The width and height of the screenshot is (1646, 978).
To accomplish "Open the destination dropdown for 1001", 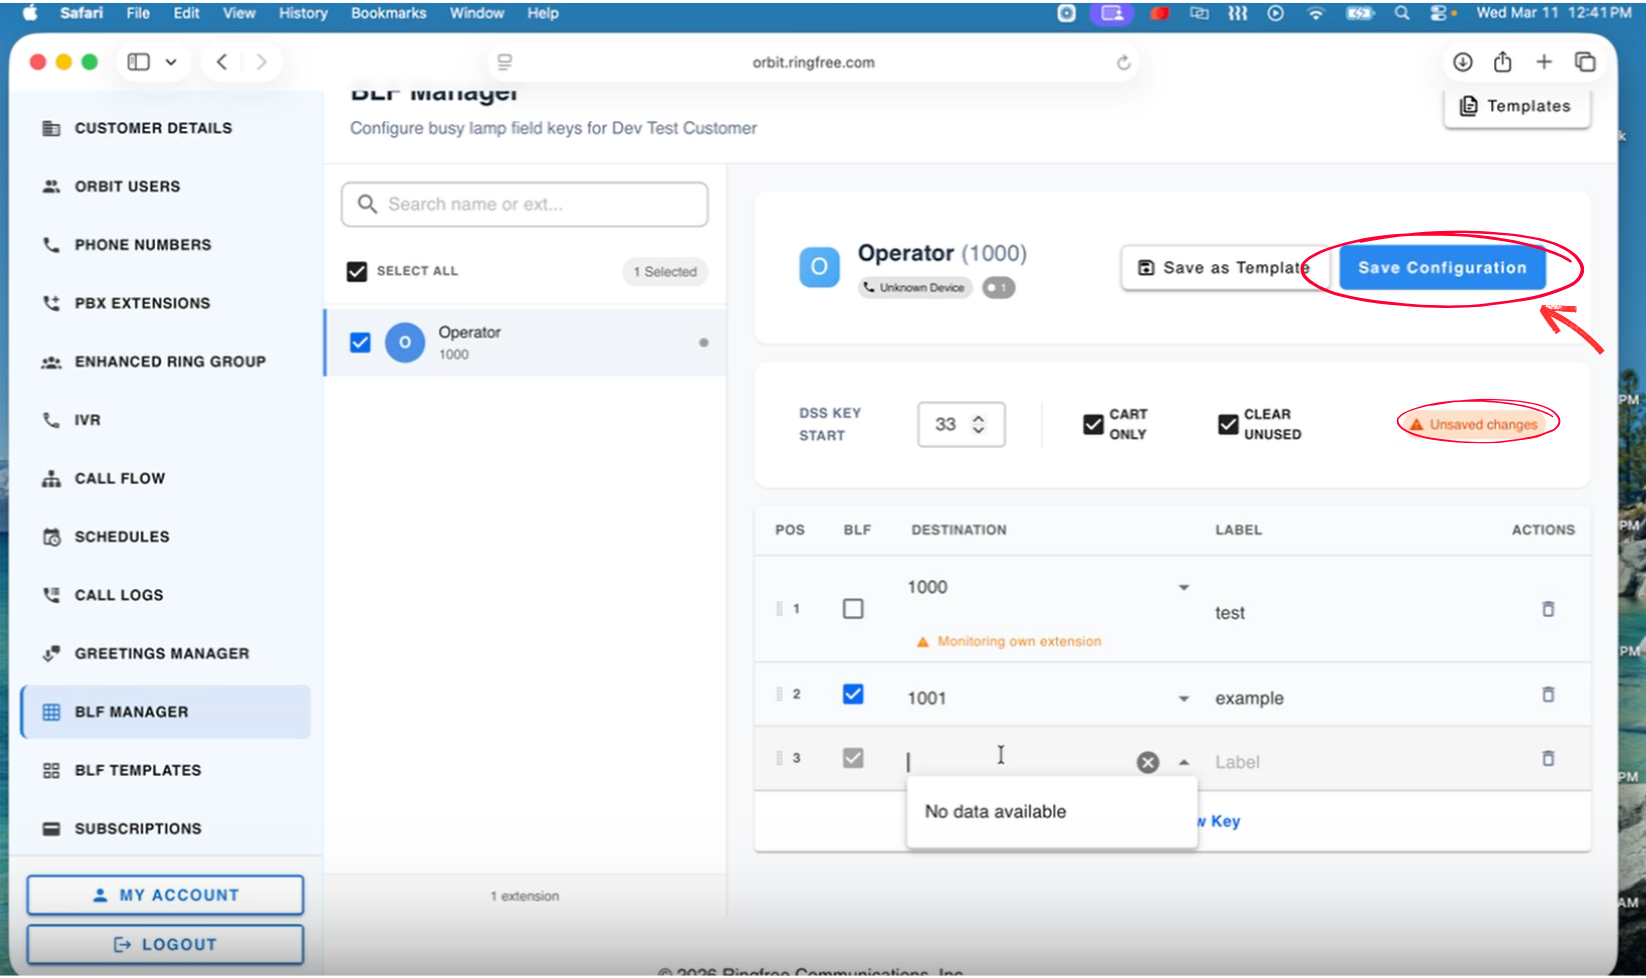I will 1183,699.
